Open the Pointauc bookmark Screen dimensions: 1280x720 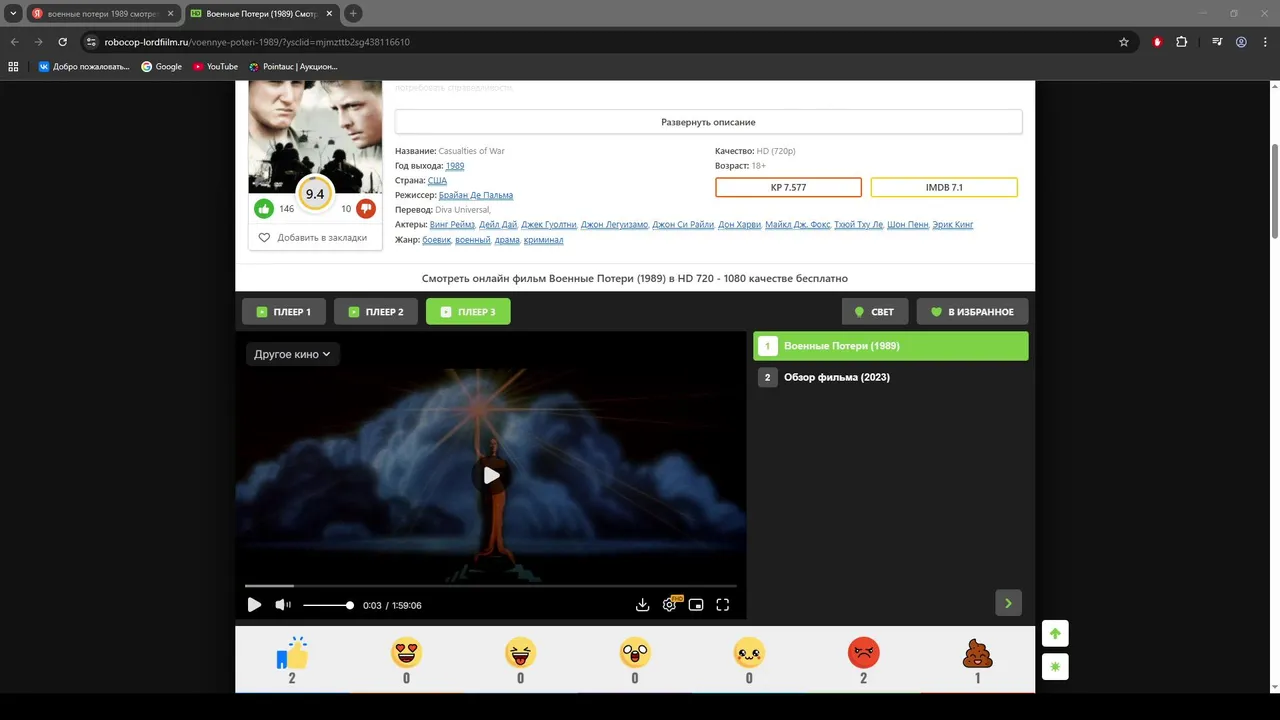[294, 67]
